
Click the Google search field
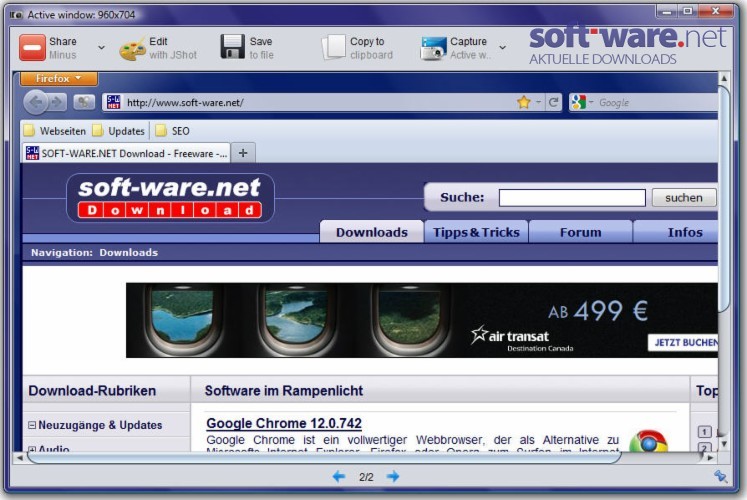click(x=657, y=103)
